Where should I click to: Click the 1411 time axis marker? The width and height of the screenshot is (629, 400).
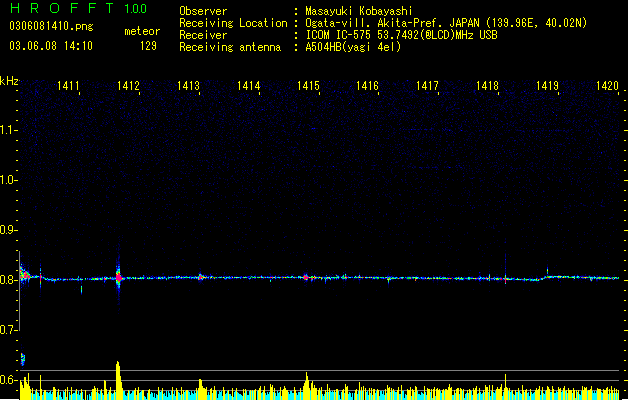[68, 85]
